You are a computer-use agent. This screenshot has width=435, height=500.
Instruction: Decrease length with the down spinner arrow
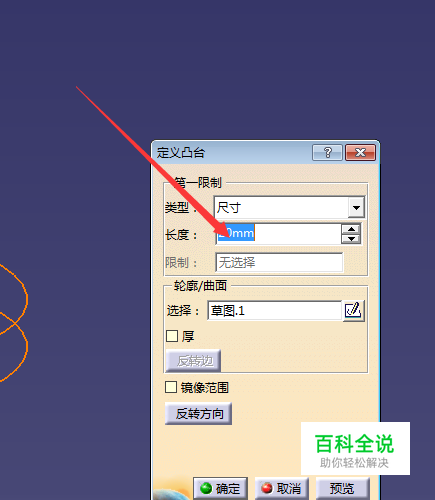click(351, 239)
